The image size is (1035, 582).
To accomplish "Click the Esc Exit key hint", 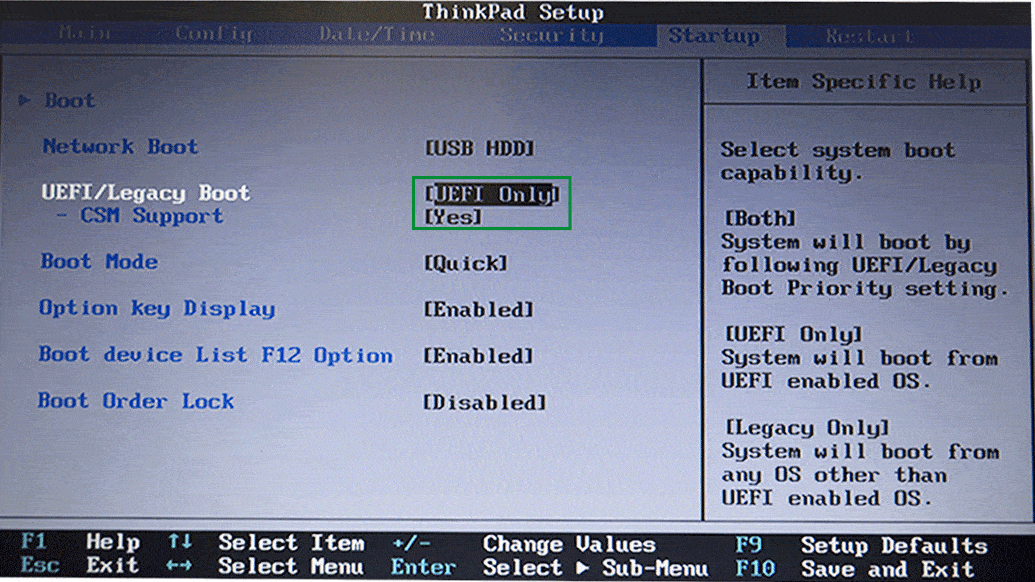I will (x=80, y=566).
